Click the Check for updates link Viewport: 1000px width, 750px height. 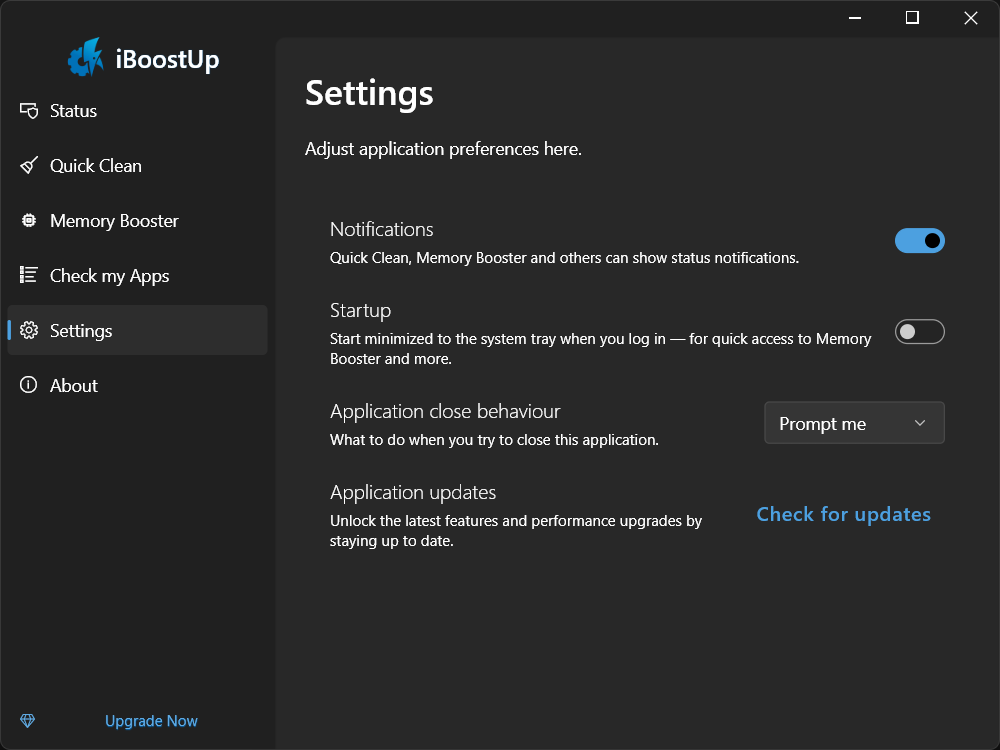coord(843,514)
